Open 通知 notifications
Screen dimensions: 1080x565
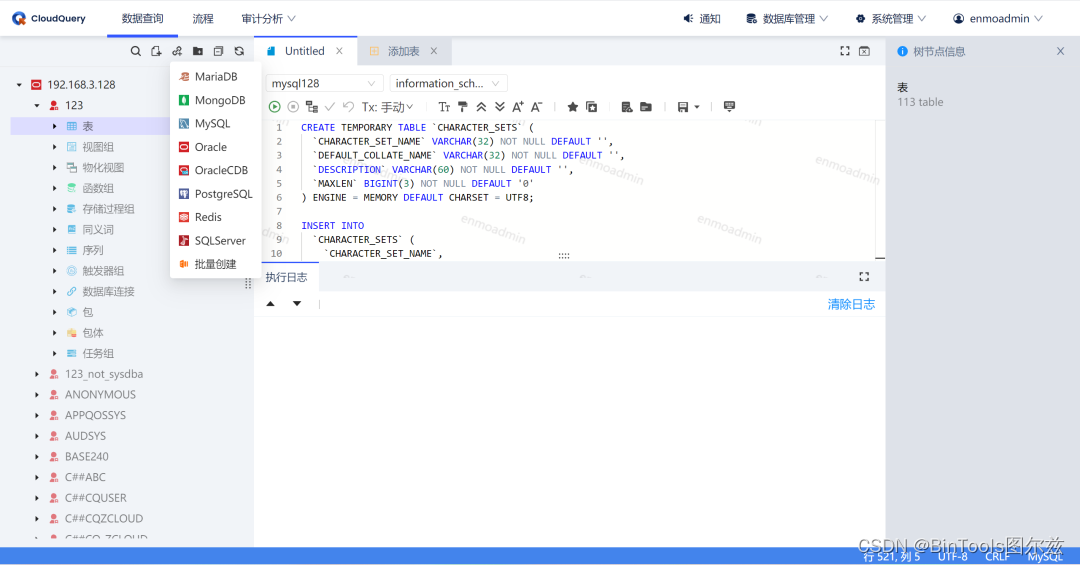pos(702,19)
